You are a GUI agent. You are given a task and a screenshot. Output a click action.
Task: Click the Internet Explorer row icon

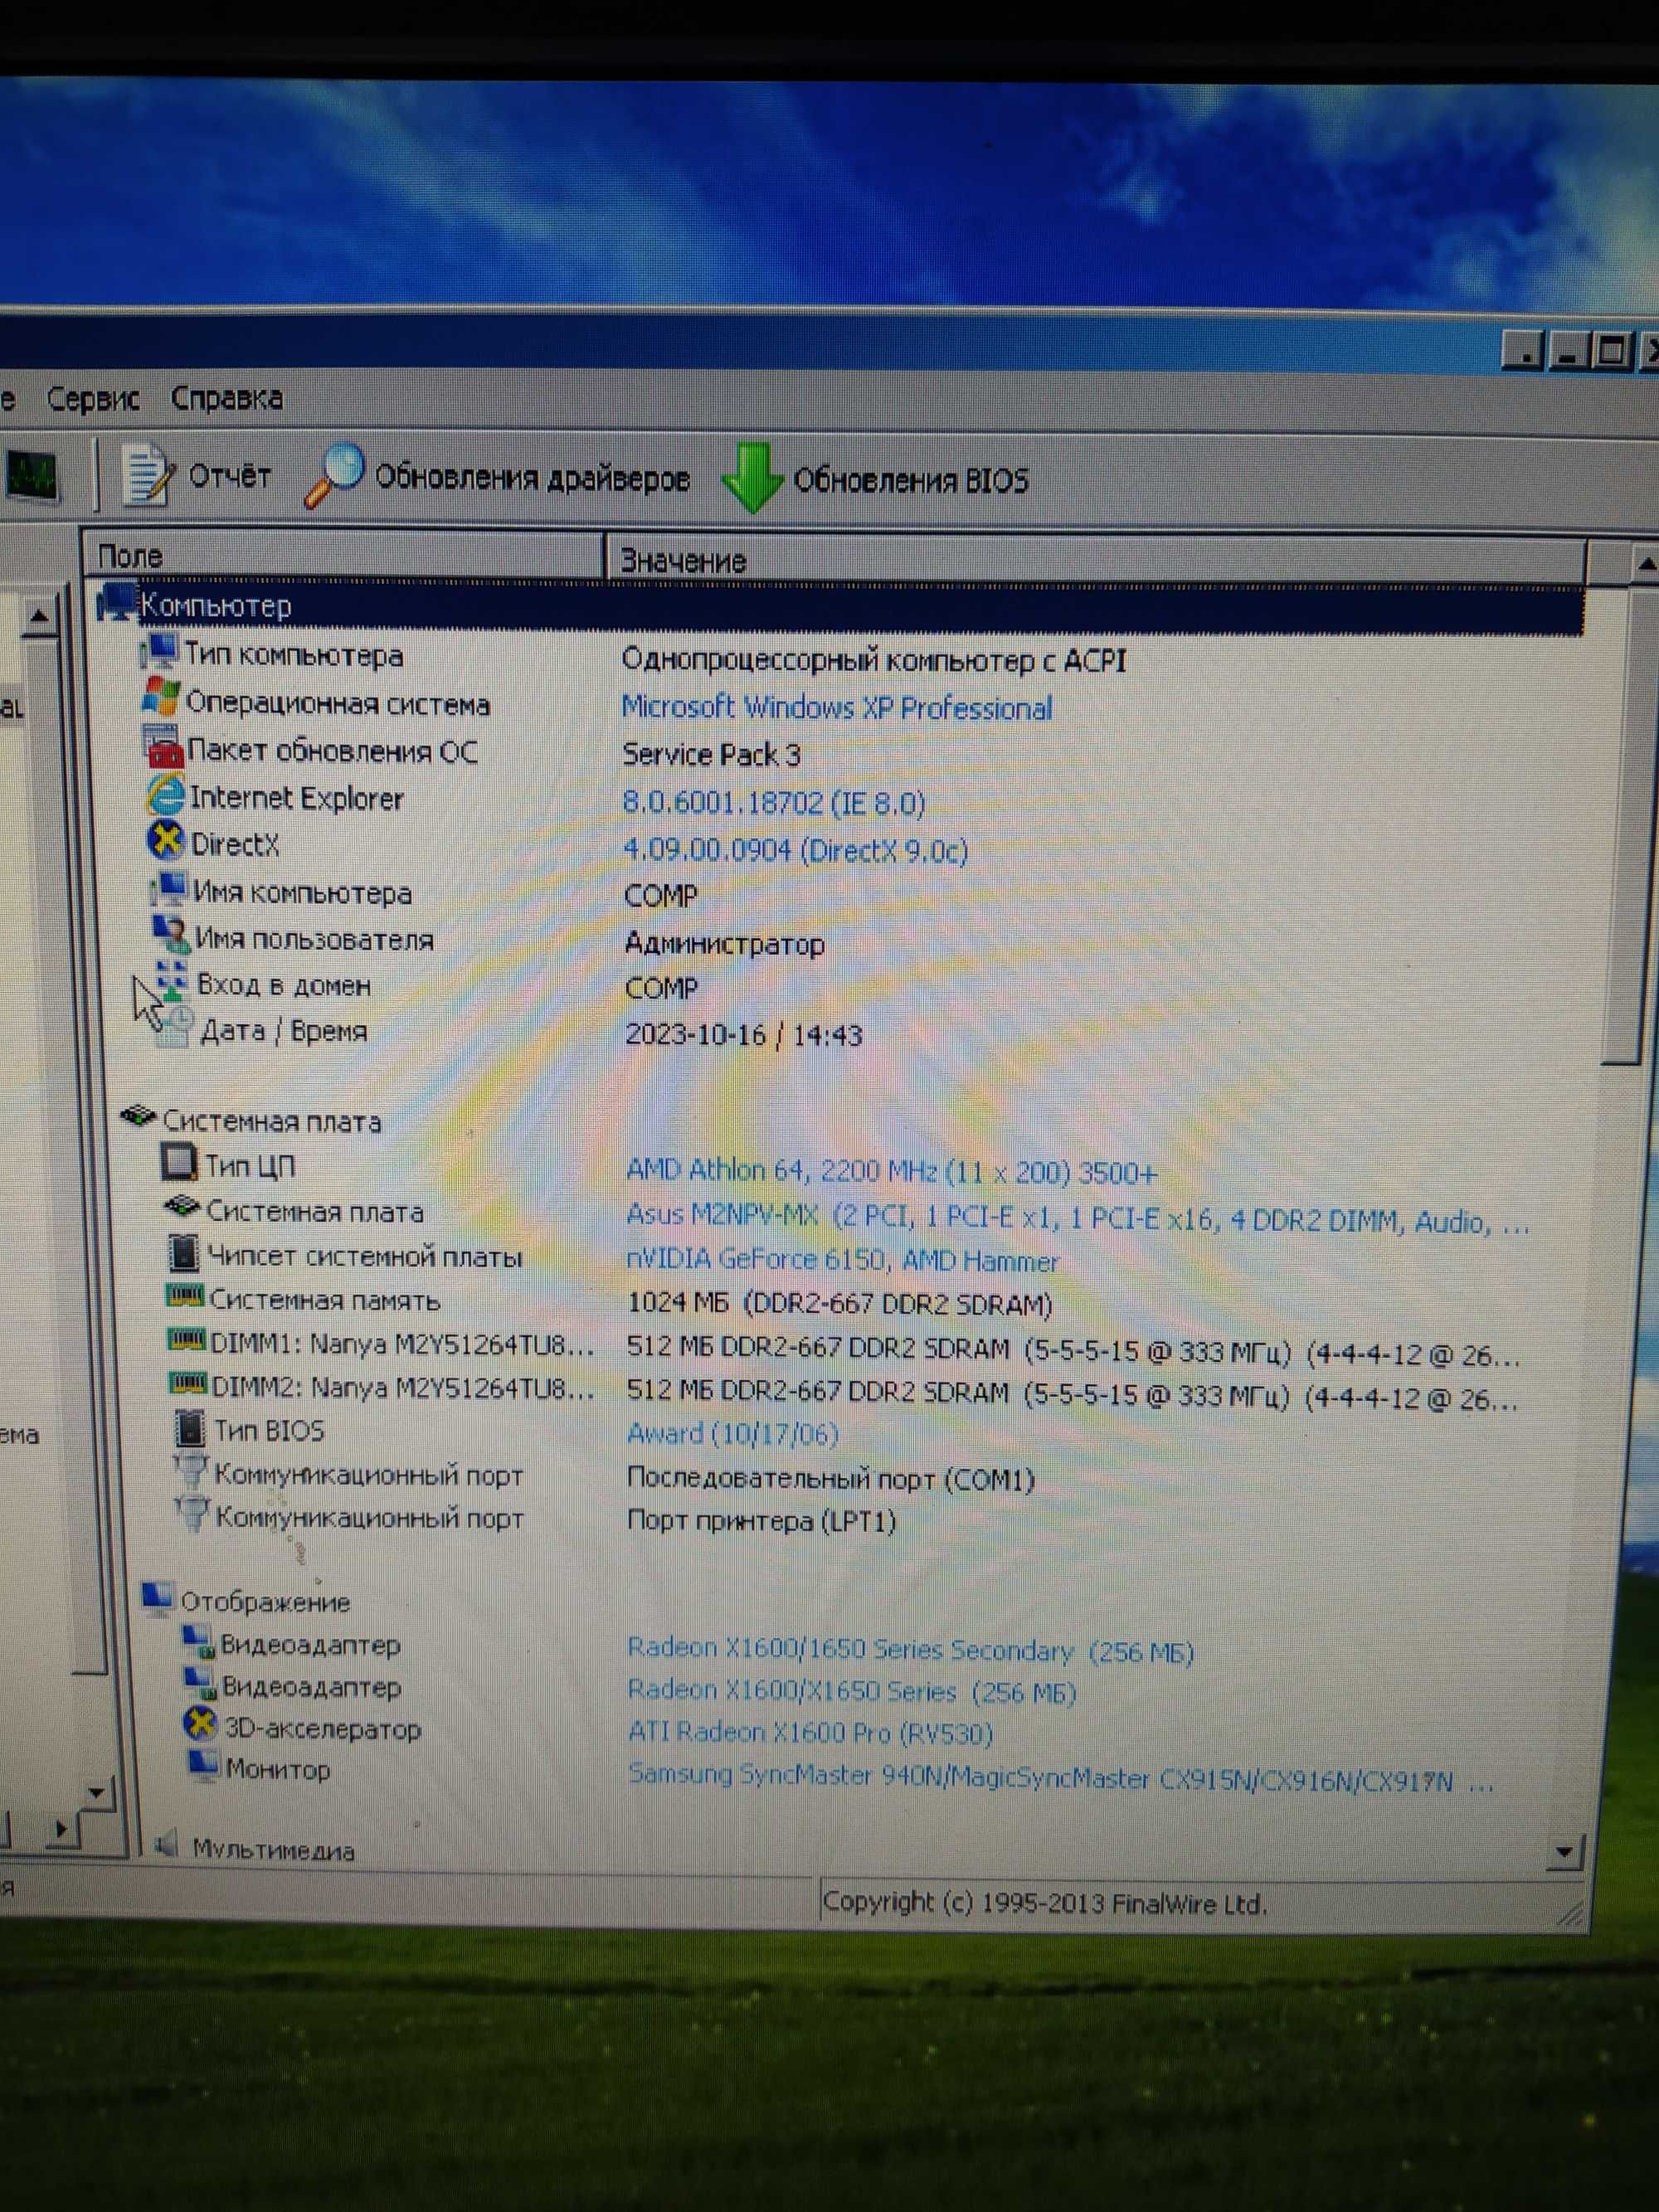165,794
